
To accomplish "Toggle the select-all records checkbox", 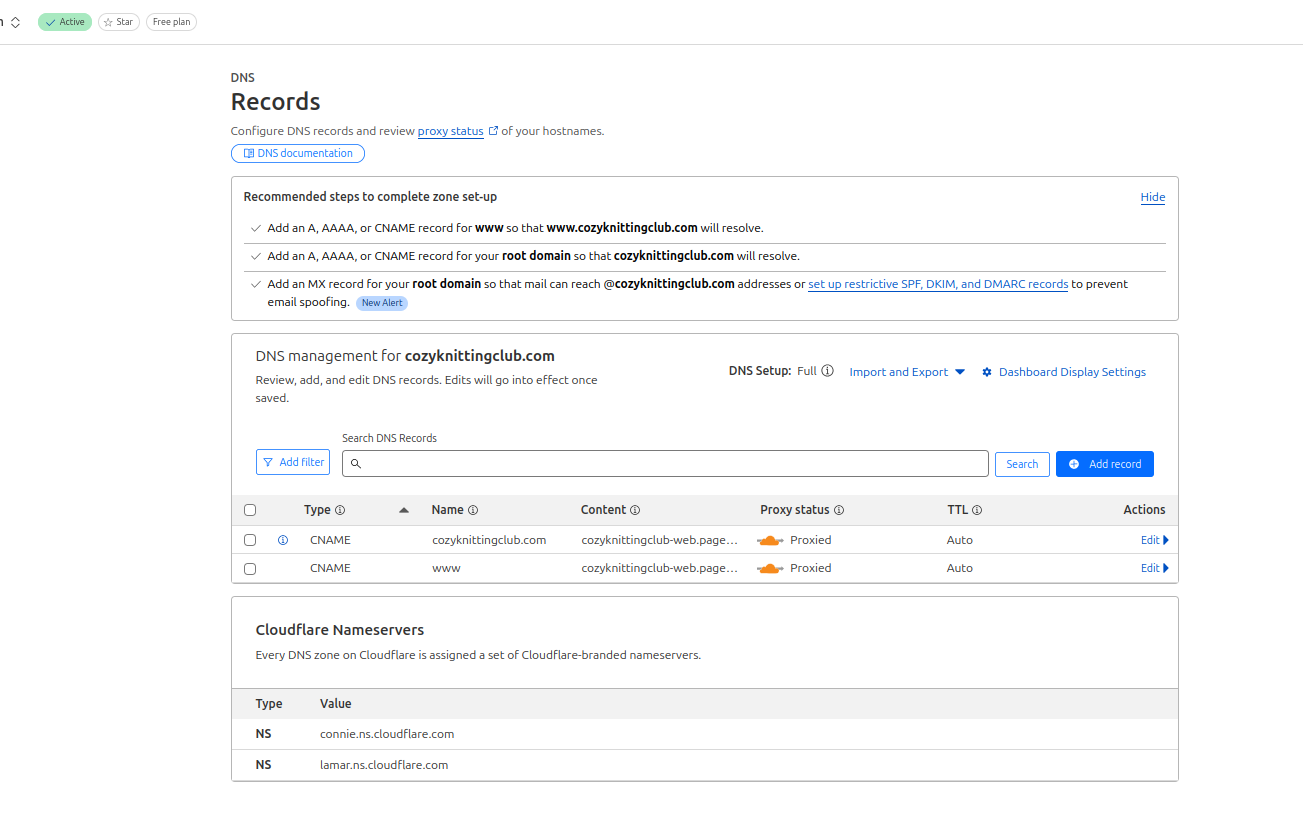I will pos(250,510).
